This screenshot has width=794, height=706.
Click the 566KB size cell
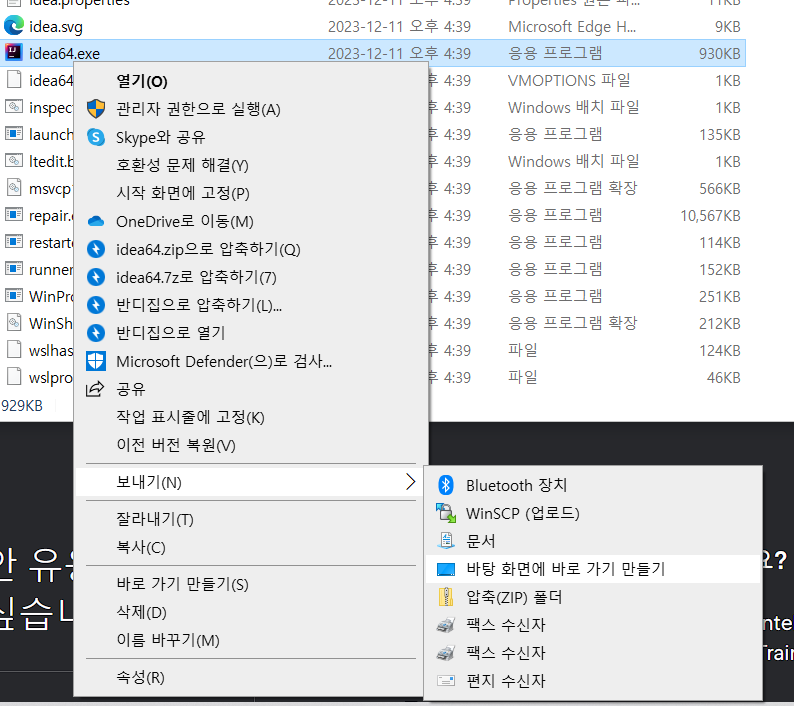coord(720,188)
